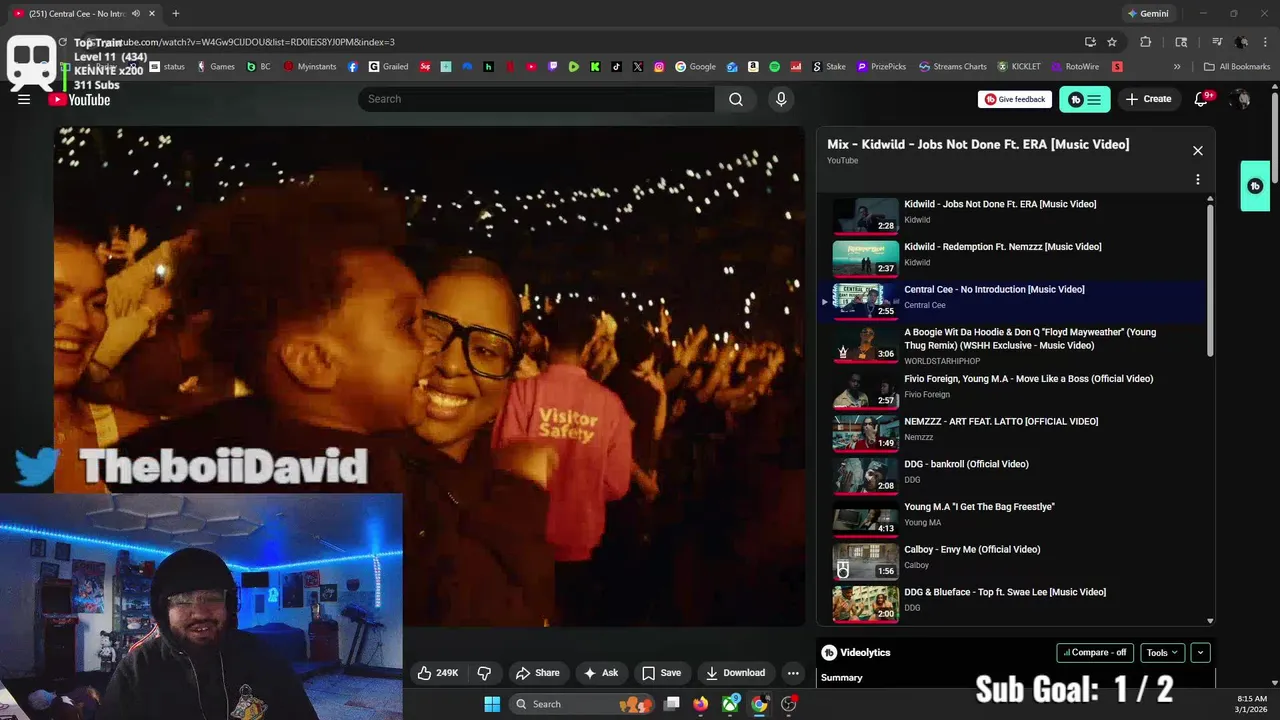Close the Mix playlist panel
The width and height of the screenshot is (1280, 720).
(1197, 151)
